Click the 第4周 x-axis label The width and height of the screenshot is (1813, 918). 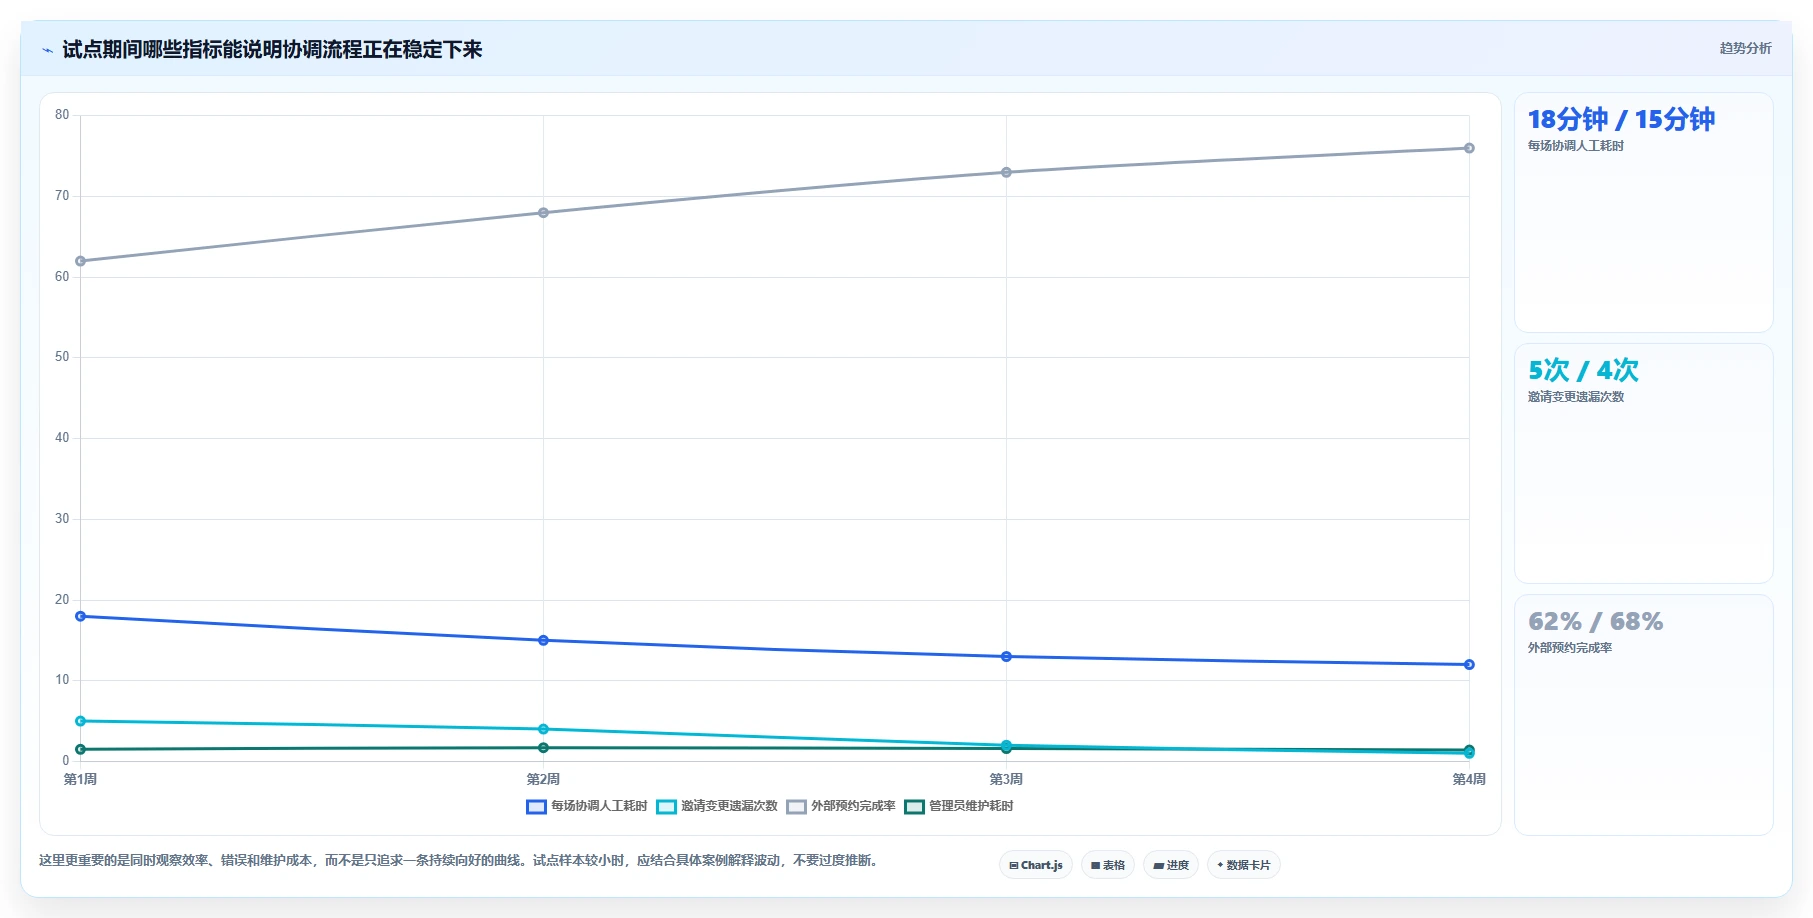point(1469,779)
